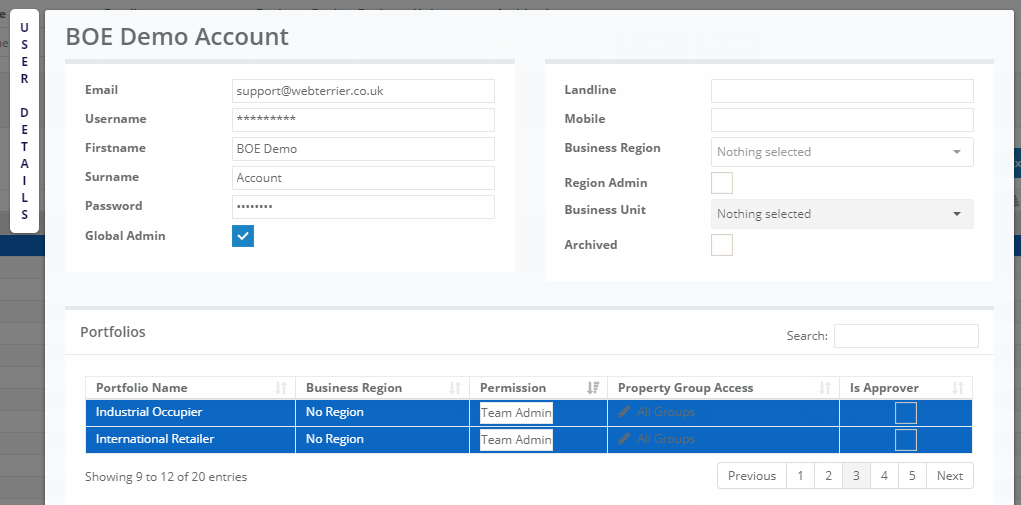The image size is (1021, 505).
Task: Click the Surname input field
Action: (x=363, y=178)
